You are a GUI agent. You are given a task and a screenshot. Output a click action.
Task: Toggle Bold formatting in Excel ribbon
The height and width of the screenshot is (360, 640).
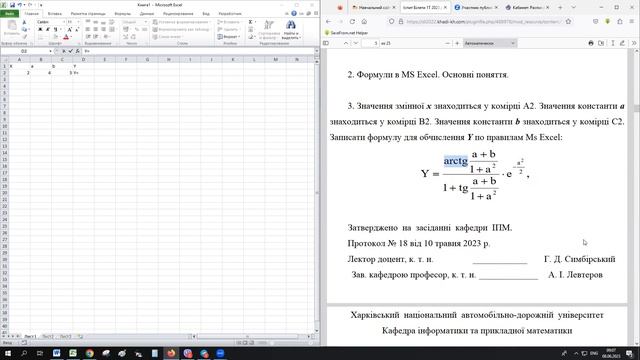40,29
